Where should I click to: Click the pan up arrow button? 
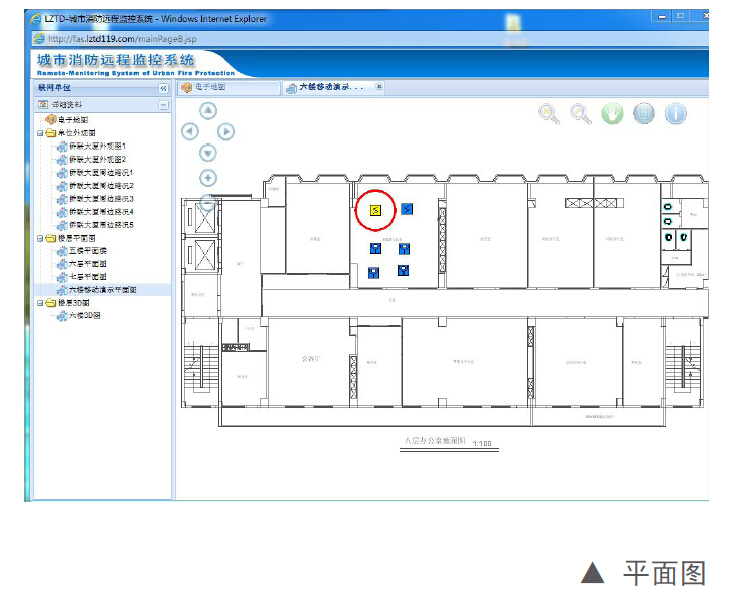(208, 111)
